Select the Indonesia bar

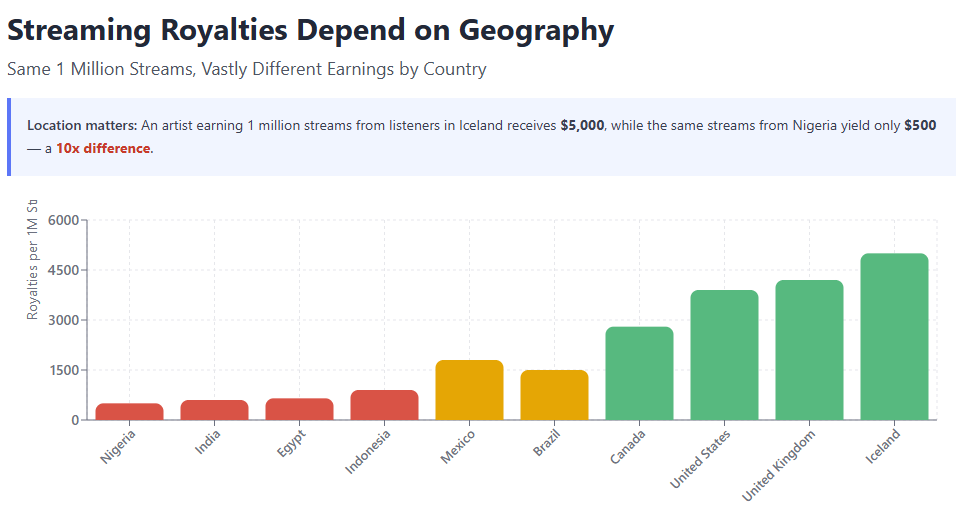384,405
